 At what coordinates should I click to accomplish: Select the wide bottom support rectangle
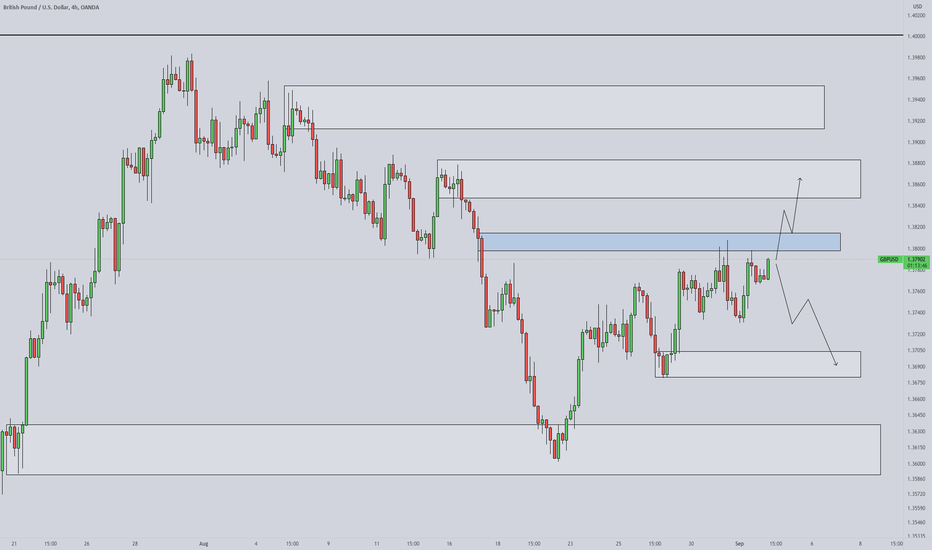443,450
